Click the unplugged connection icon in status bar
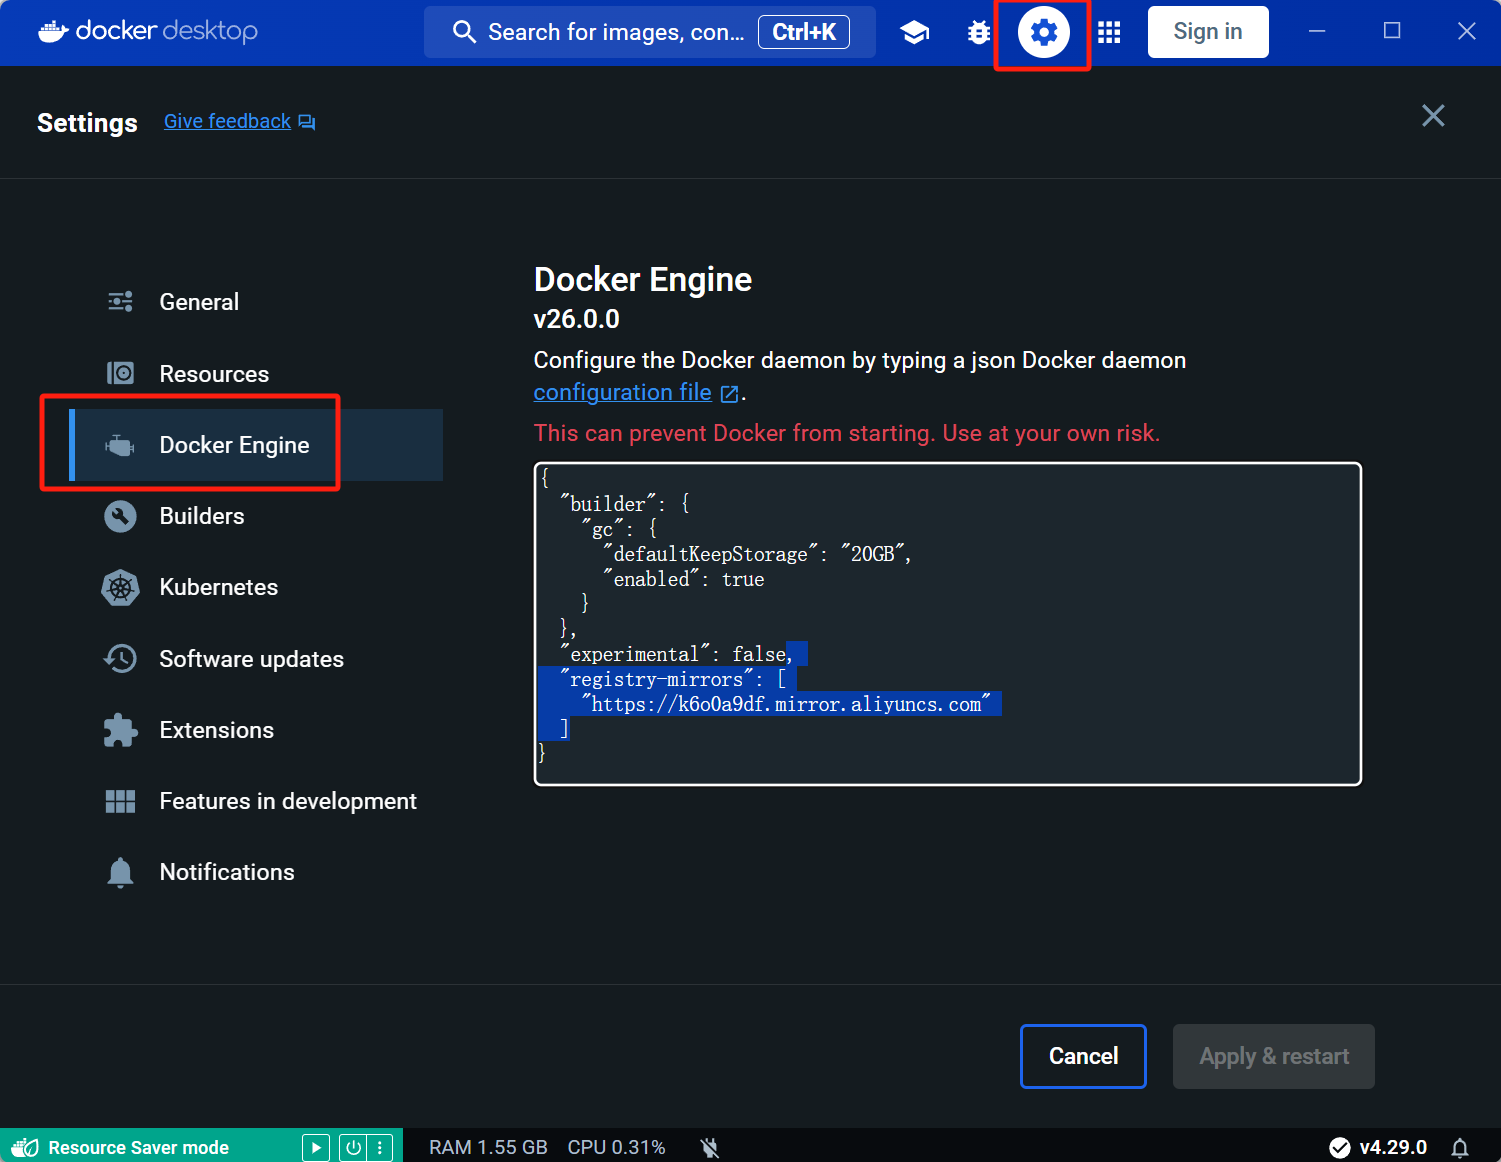 coord(710,1148)
